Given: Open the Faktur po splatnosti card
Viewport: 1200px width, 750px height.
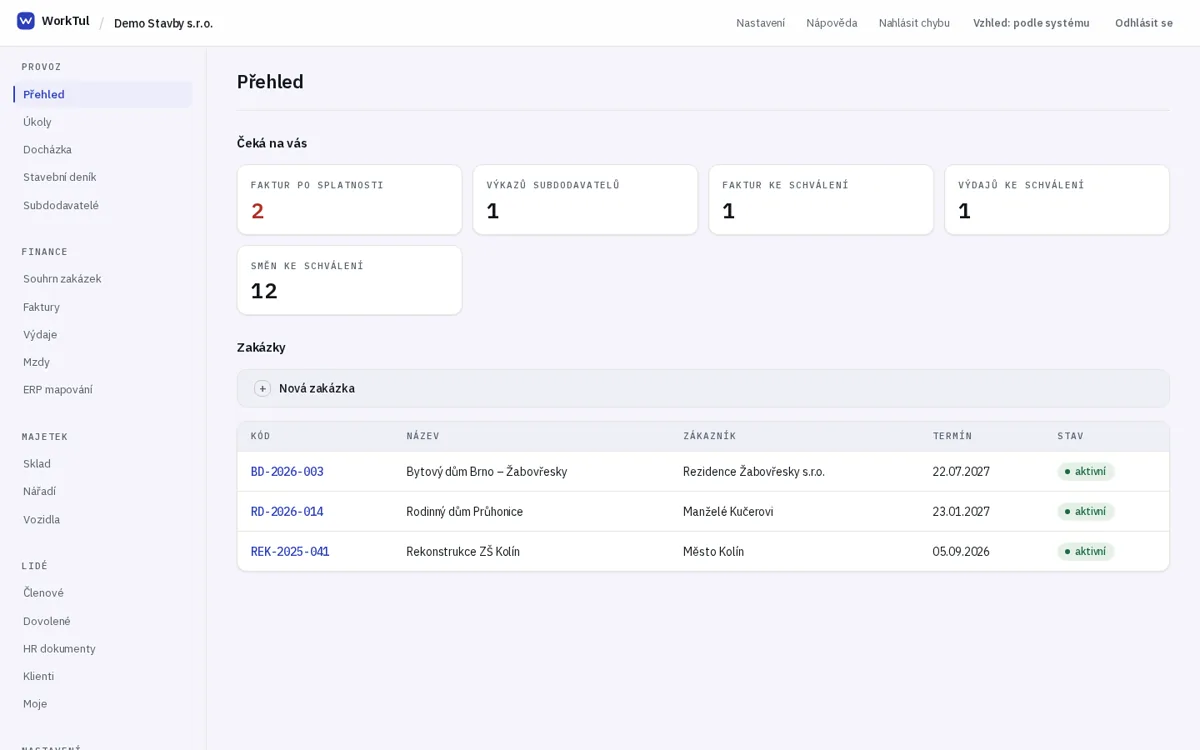Looking at the screenshot, I should point(349,200).
